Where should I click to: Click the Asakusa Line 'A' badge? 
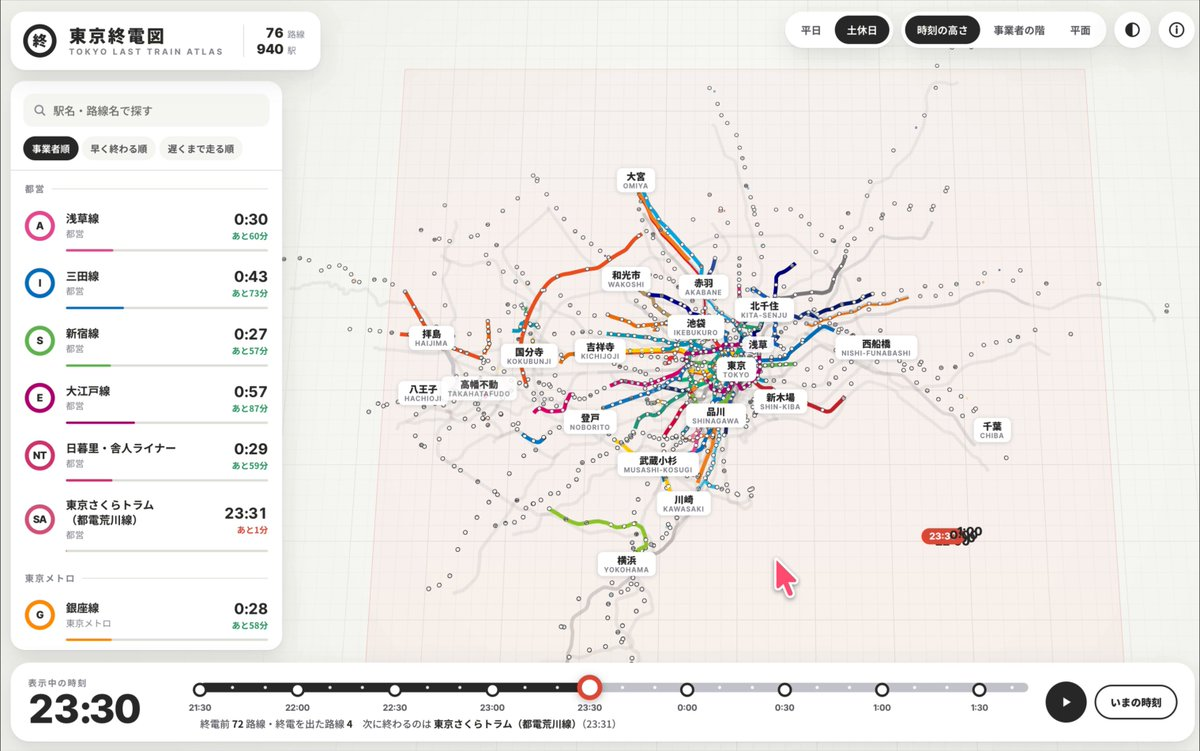tap(40, 227)
